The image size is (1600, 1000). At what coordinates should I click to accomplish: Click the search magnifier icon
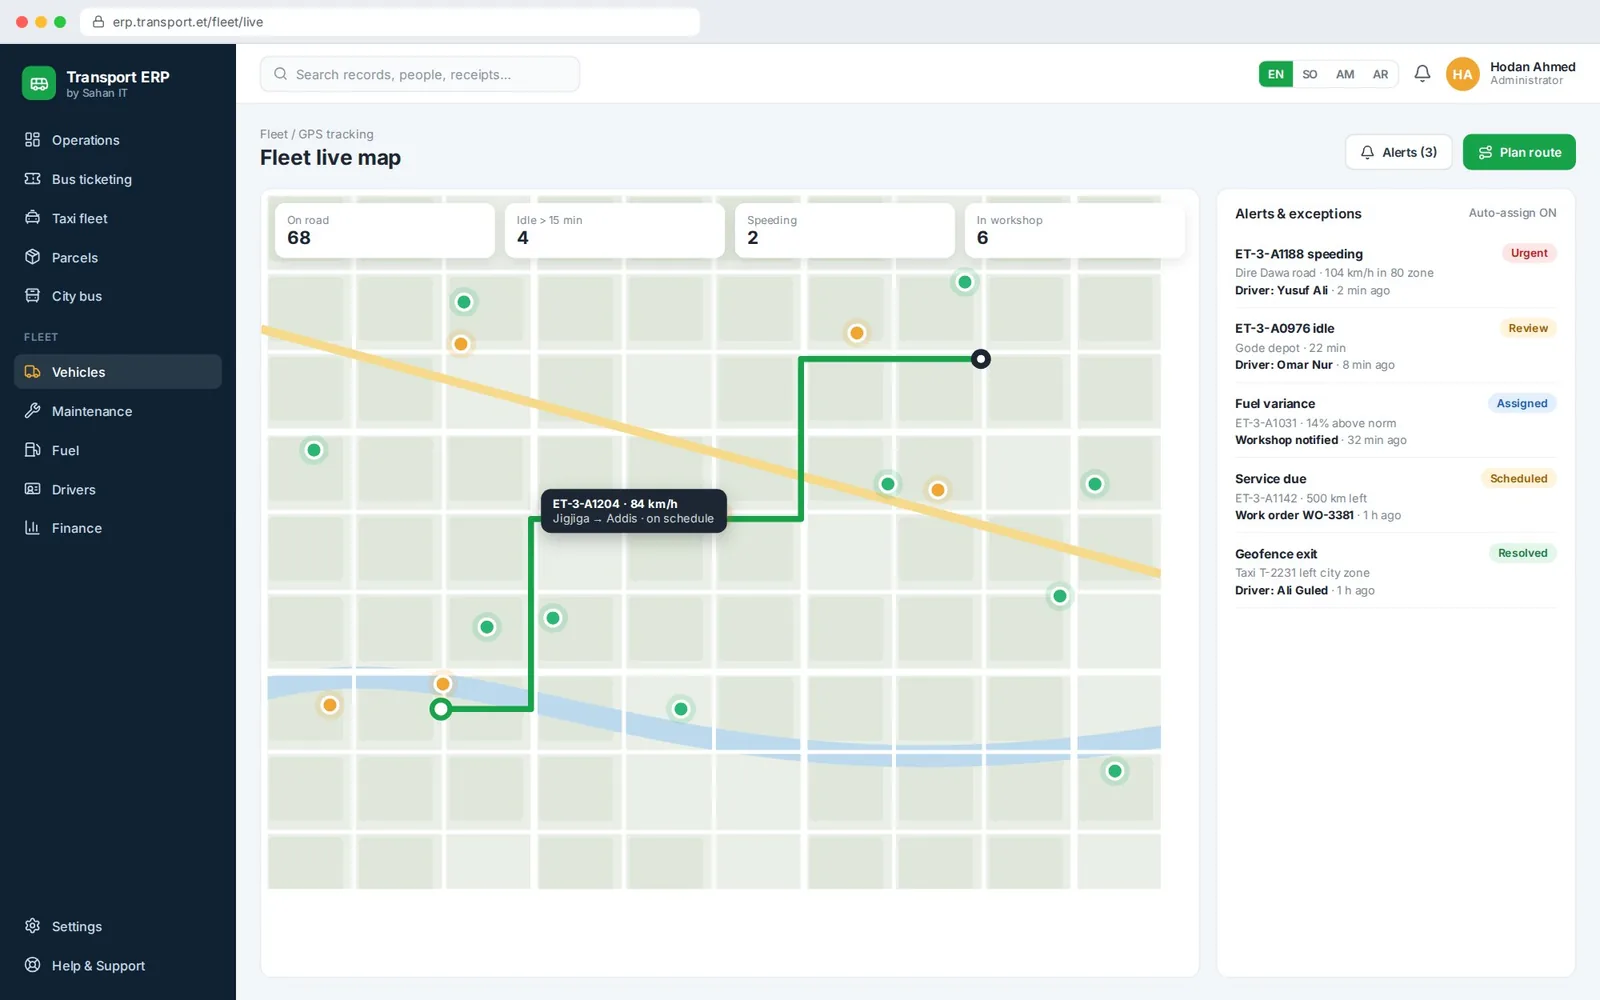tap(281, 74)
